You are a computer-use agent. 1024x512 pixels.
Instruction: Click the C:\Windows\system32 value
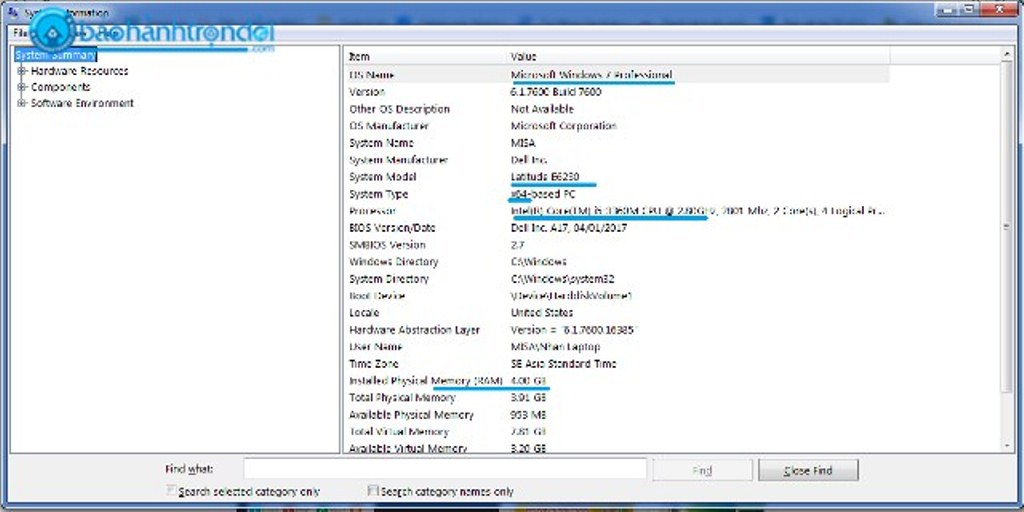tap(562, 279)
